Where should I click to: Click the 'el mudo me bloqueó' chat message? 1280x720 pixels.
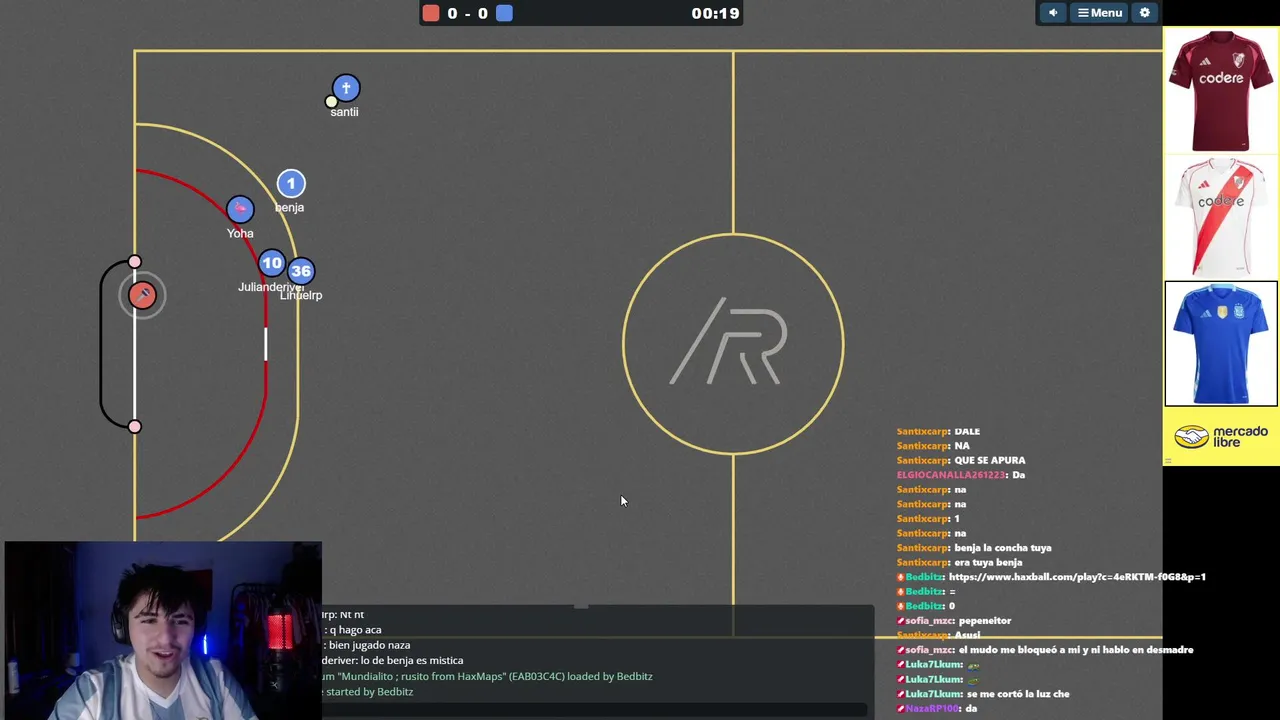(x=1076, y=650)
